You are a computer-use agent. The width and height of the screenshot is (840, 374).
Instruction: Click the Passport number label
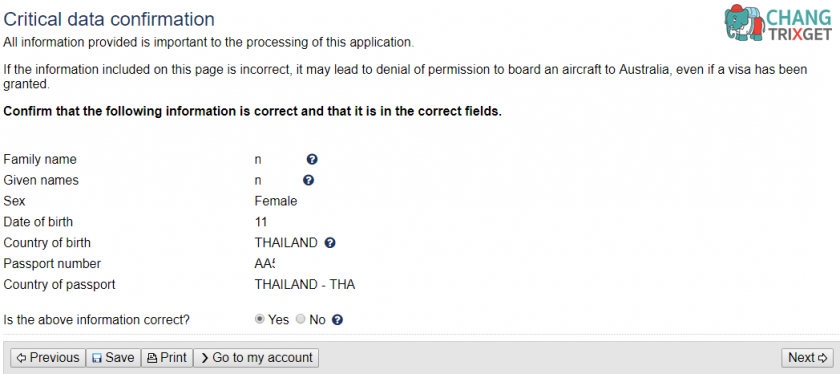pos(52,264)
